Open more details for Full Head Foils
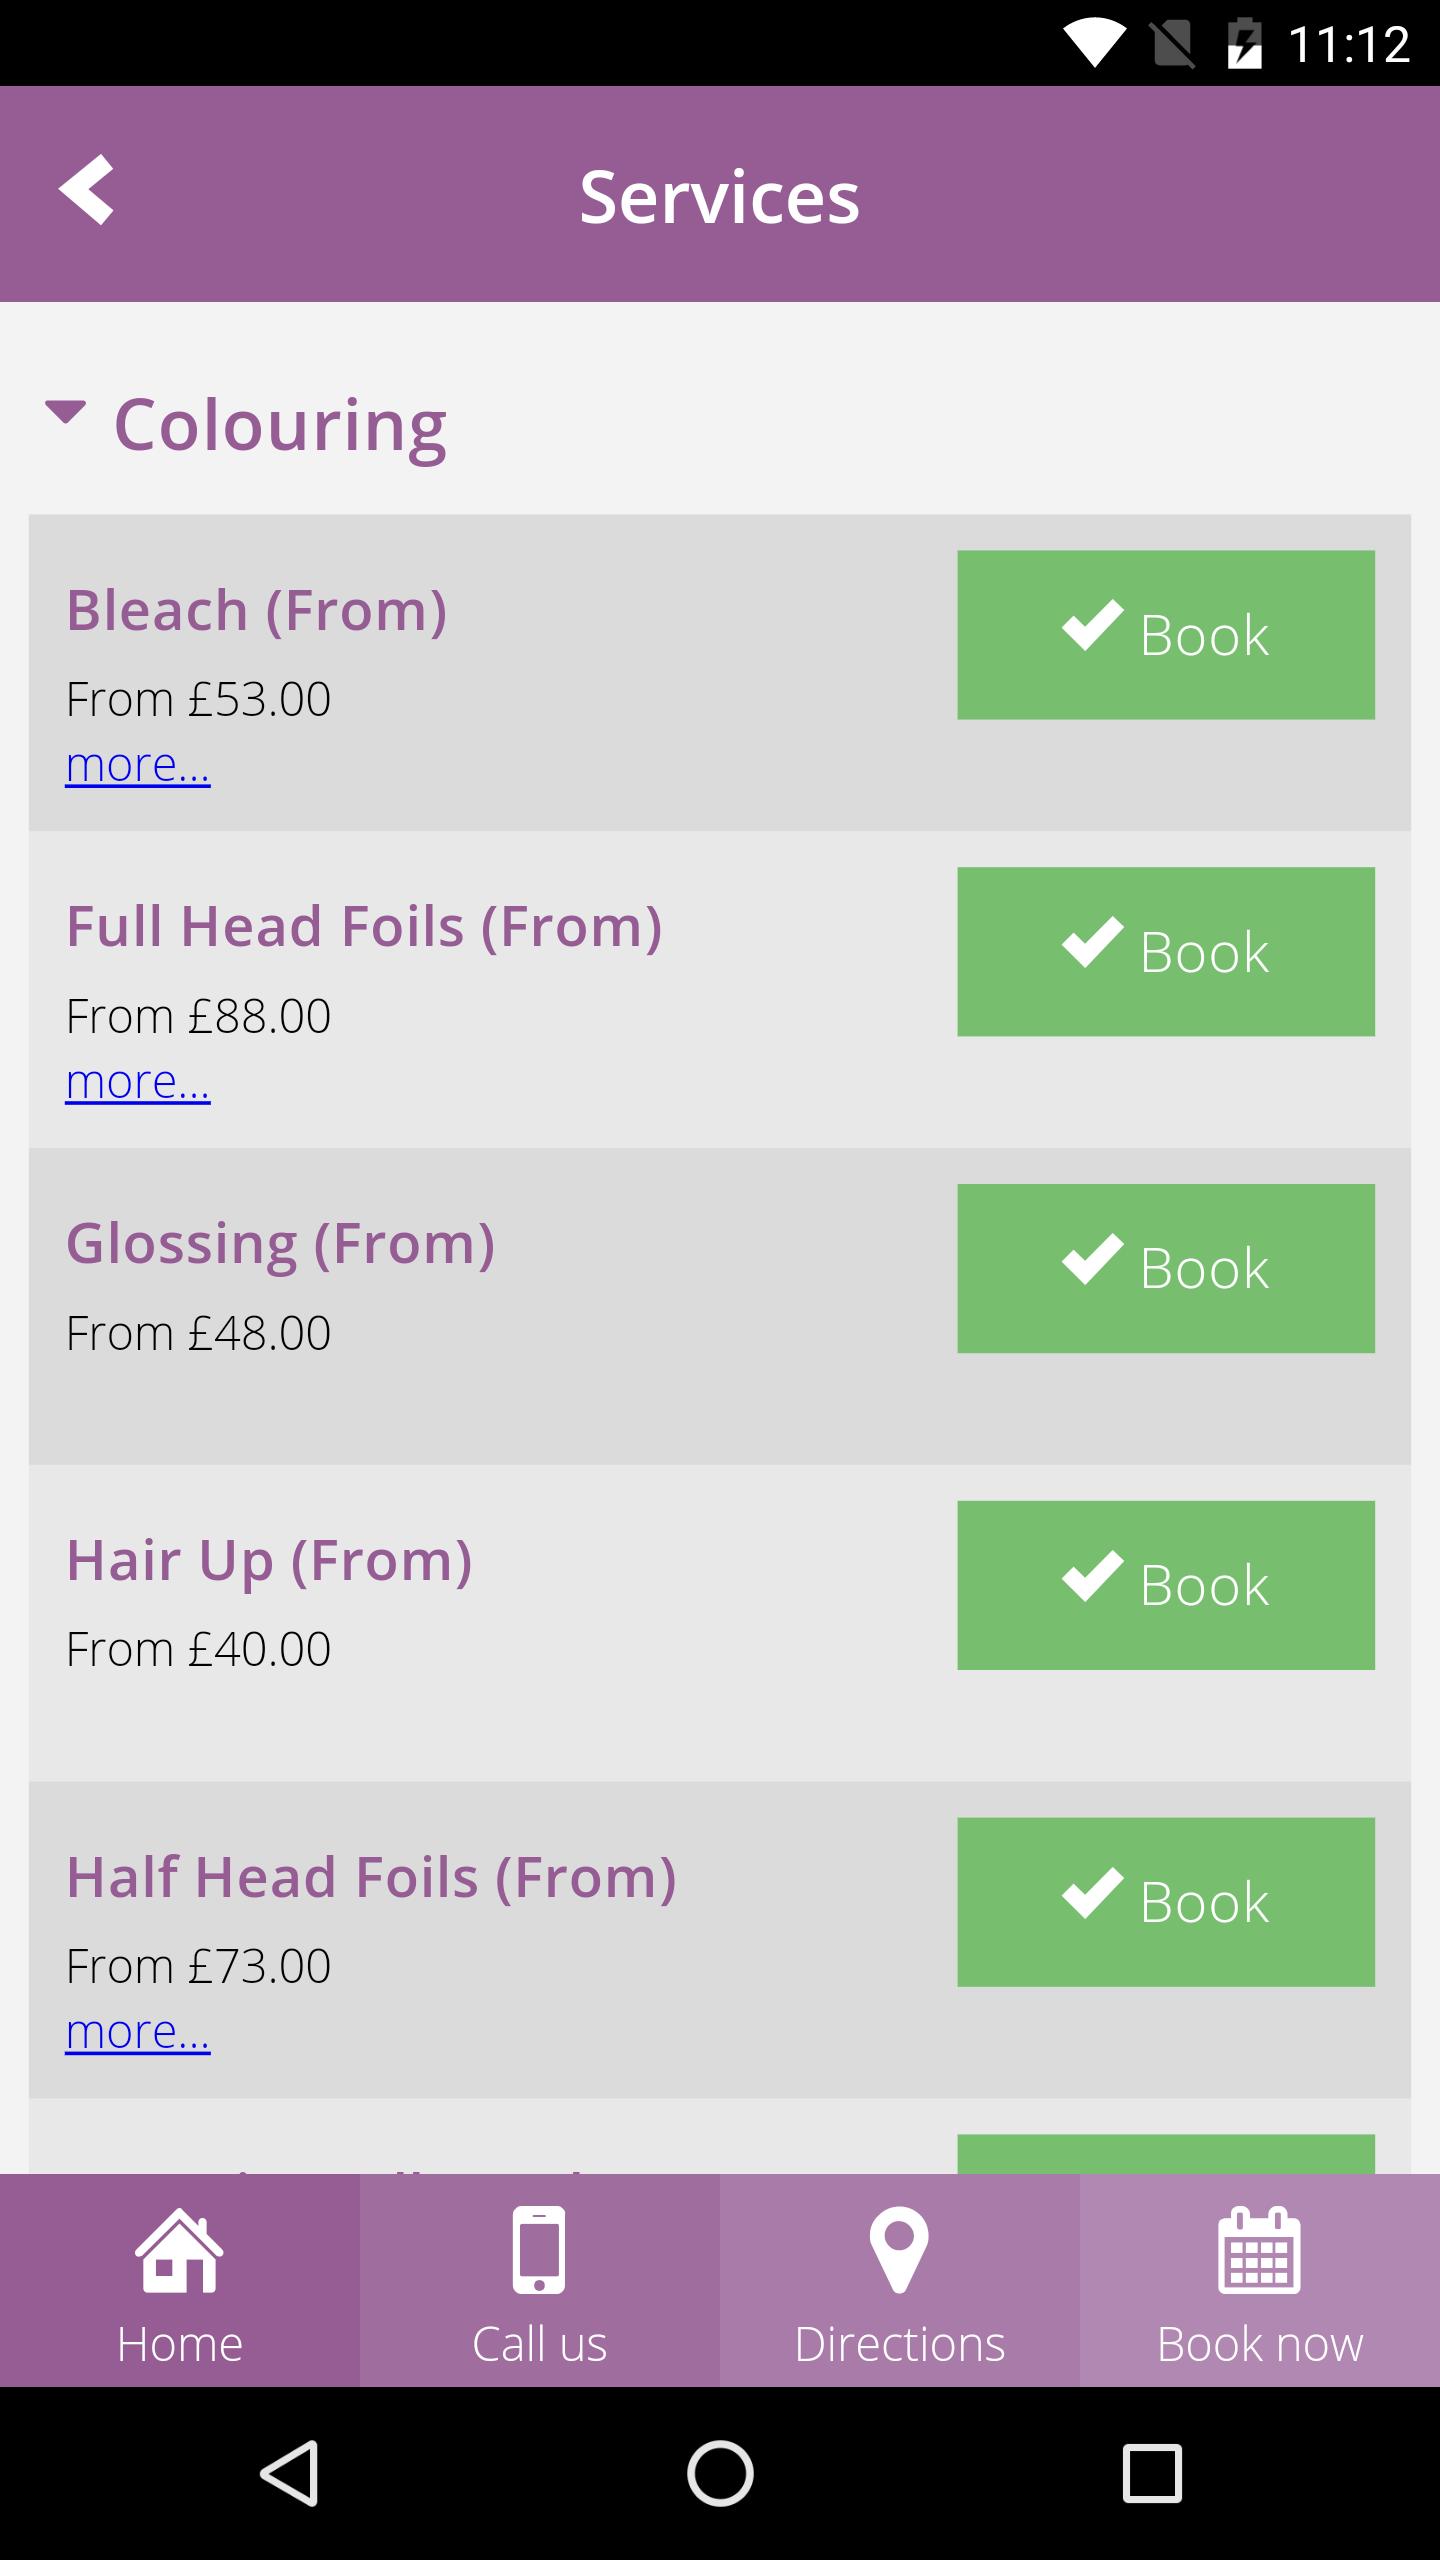This screenshot has width=1440, height=2560. click(138, 1083)
